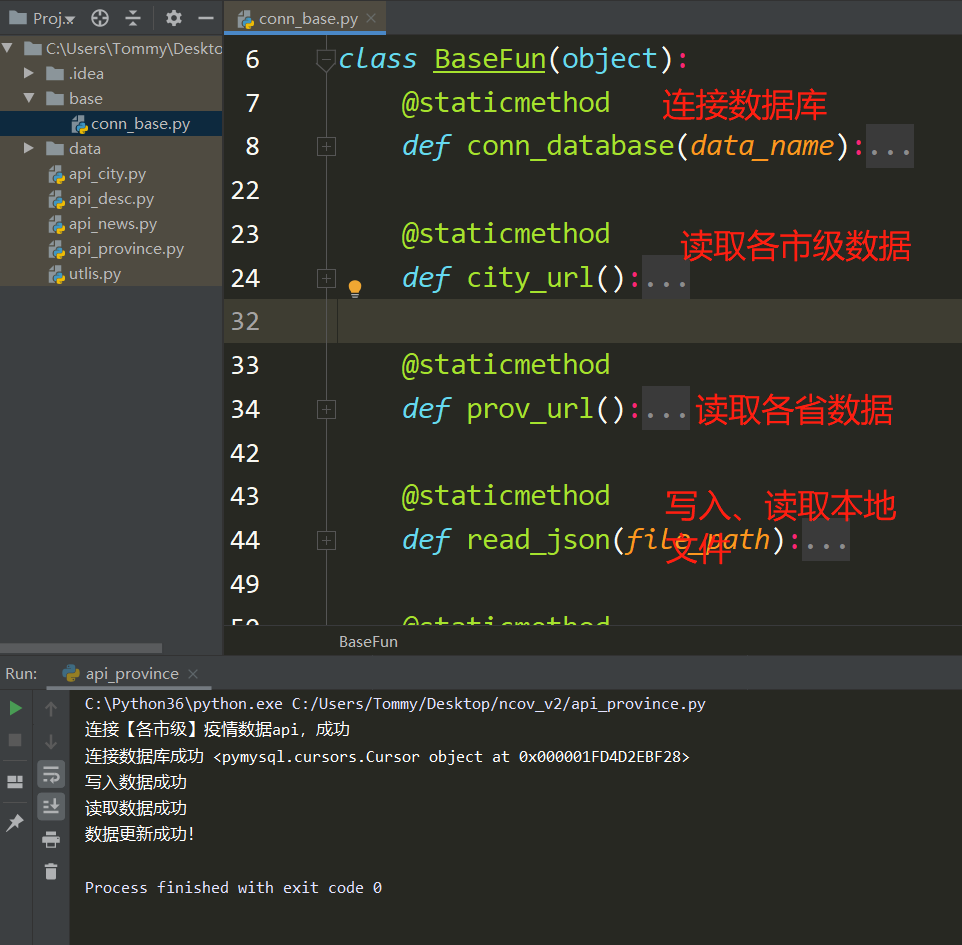The width and height of the screenshot is (962, 945).
Task: Click folded ellipsis after conn_database
Action: click(x=890, y=147)
